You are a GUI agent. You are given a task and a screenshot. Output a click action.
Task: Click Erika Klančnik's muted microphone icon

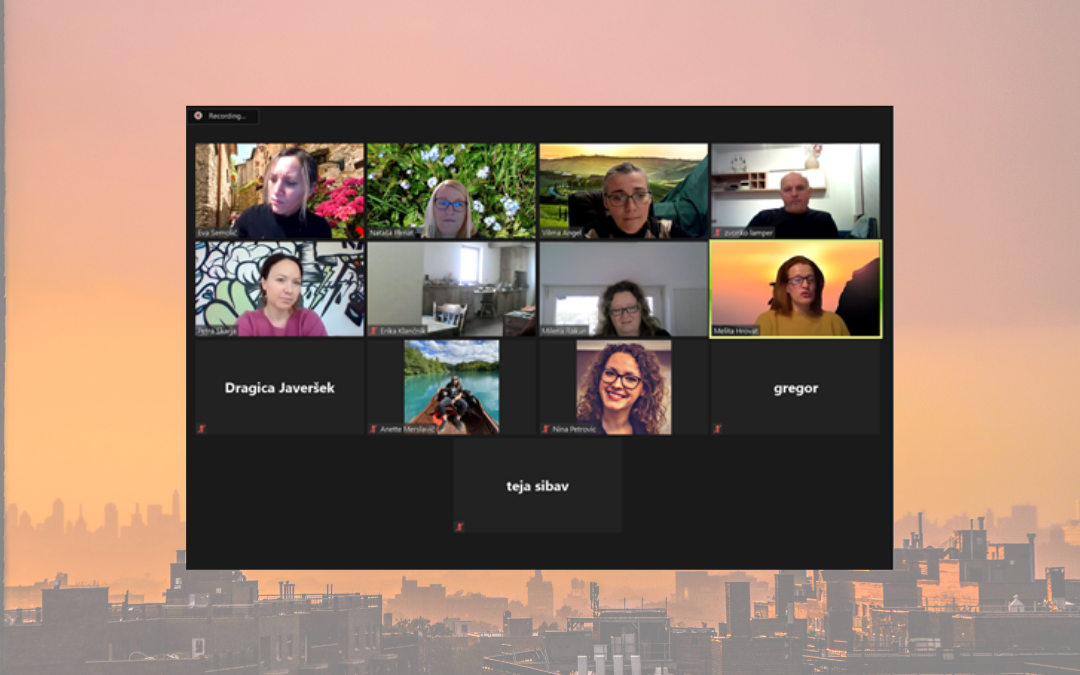pos(374,331)
